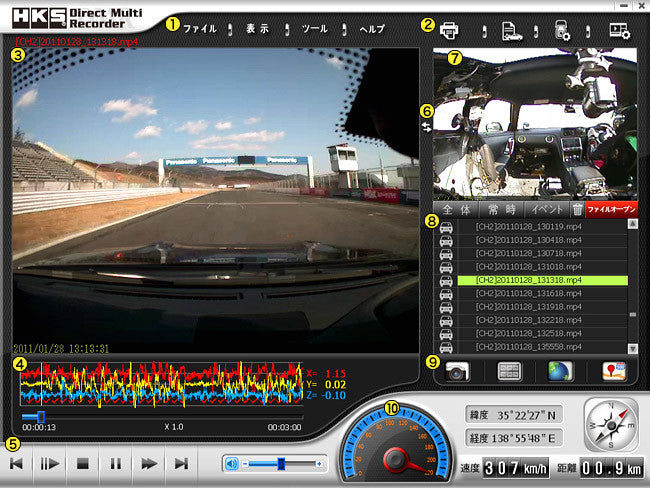This screenshot has width=650, height=488.
Task: Pause the video playback
Action: tap(116, 464)
